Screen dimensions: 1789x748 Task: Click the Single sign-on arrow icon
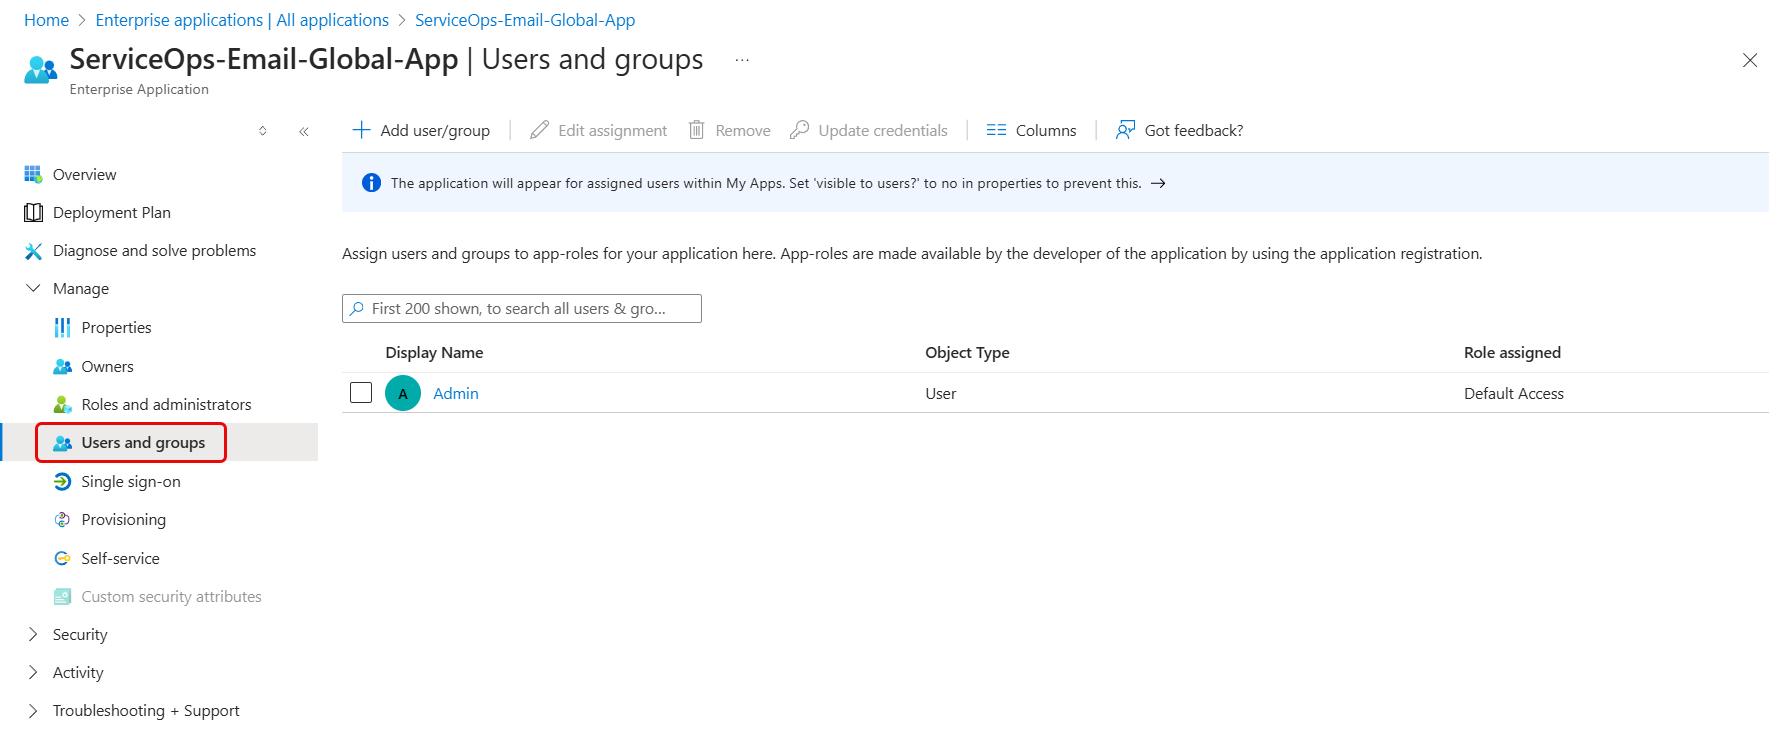62,482
